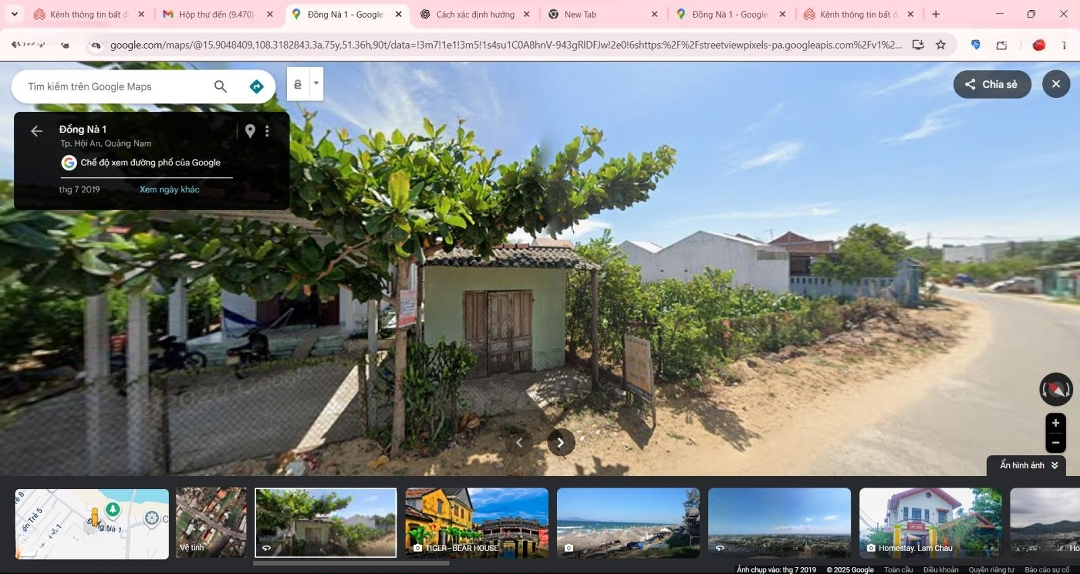1080x574 pixels.
Task: Click the search magnifier icon in Maps
Action: (x=220, y=86)
